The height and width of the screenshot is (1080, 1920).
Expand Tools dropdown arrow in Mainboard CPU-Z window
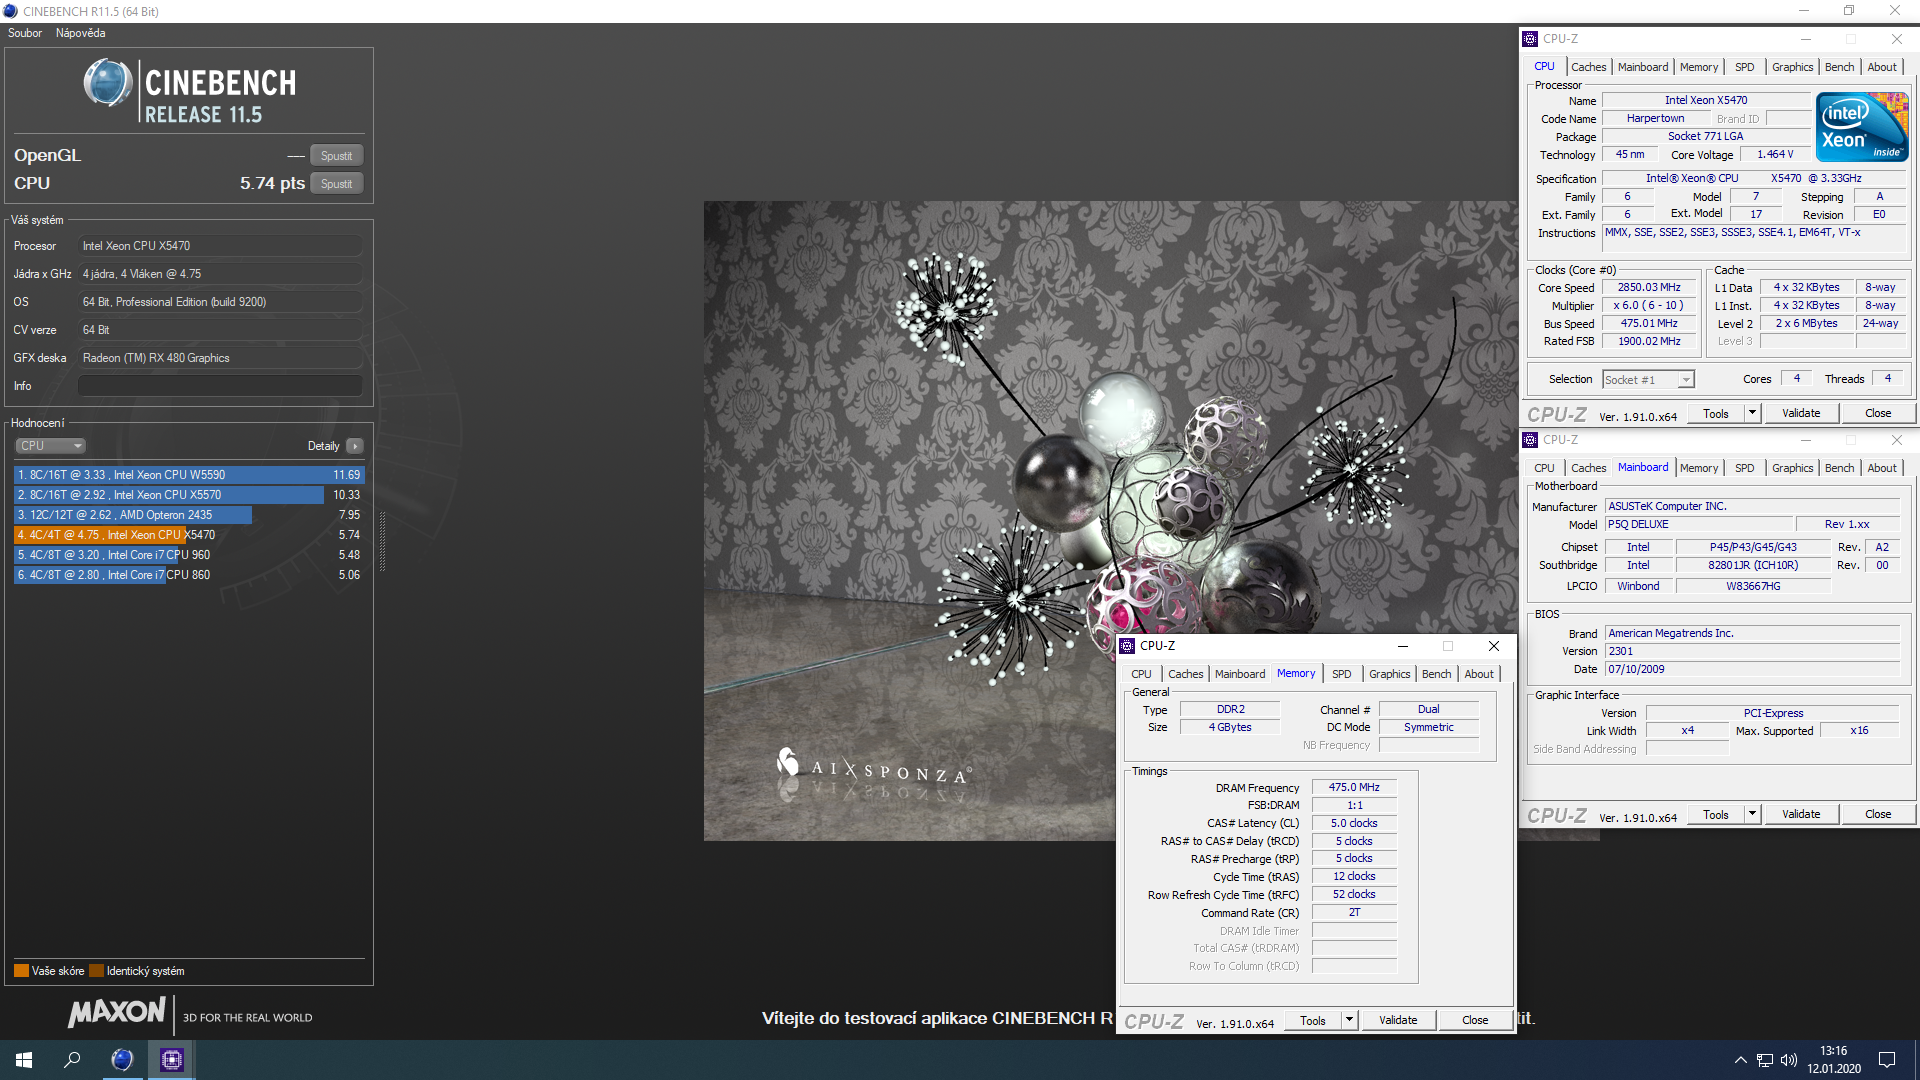point(1752,815)
